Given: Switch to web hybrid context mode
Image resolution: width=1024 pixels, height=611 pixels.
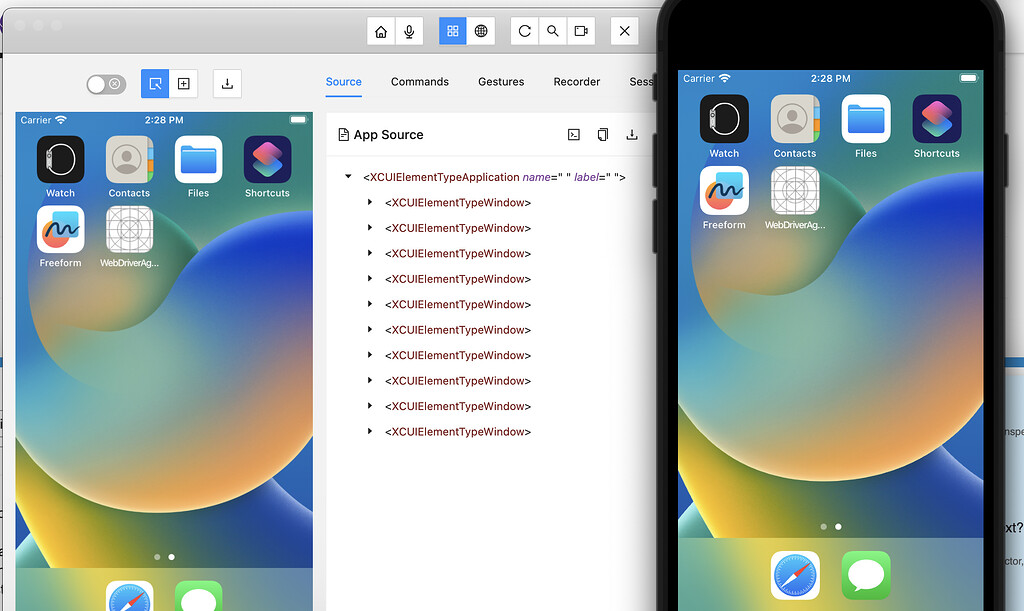Looking at the screenshot, I should coord(480,31).
